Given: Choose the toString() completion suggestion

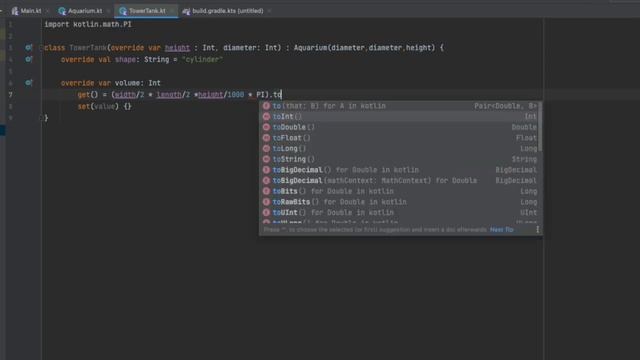Looking at the screenshot, I should [399, 159].
